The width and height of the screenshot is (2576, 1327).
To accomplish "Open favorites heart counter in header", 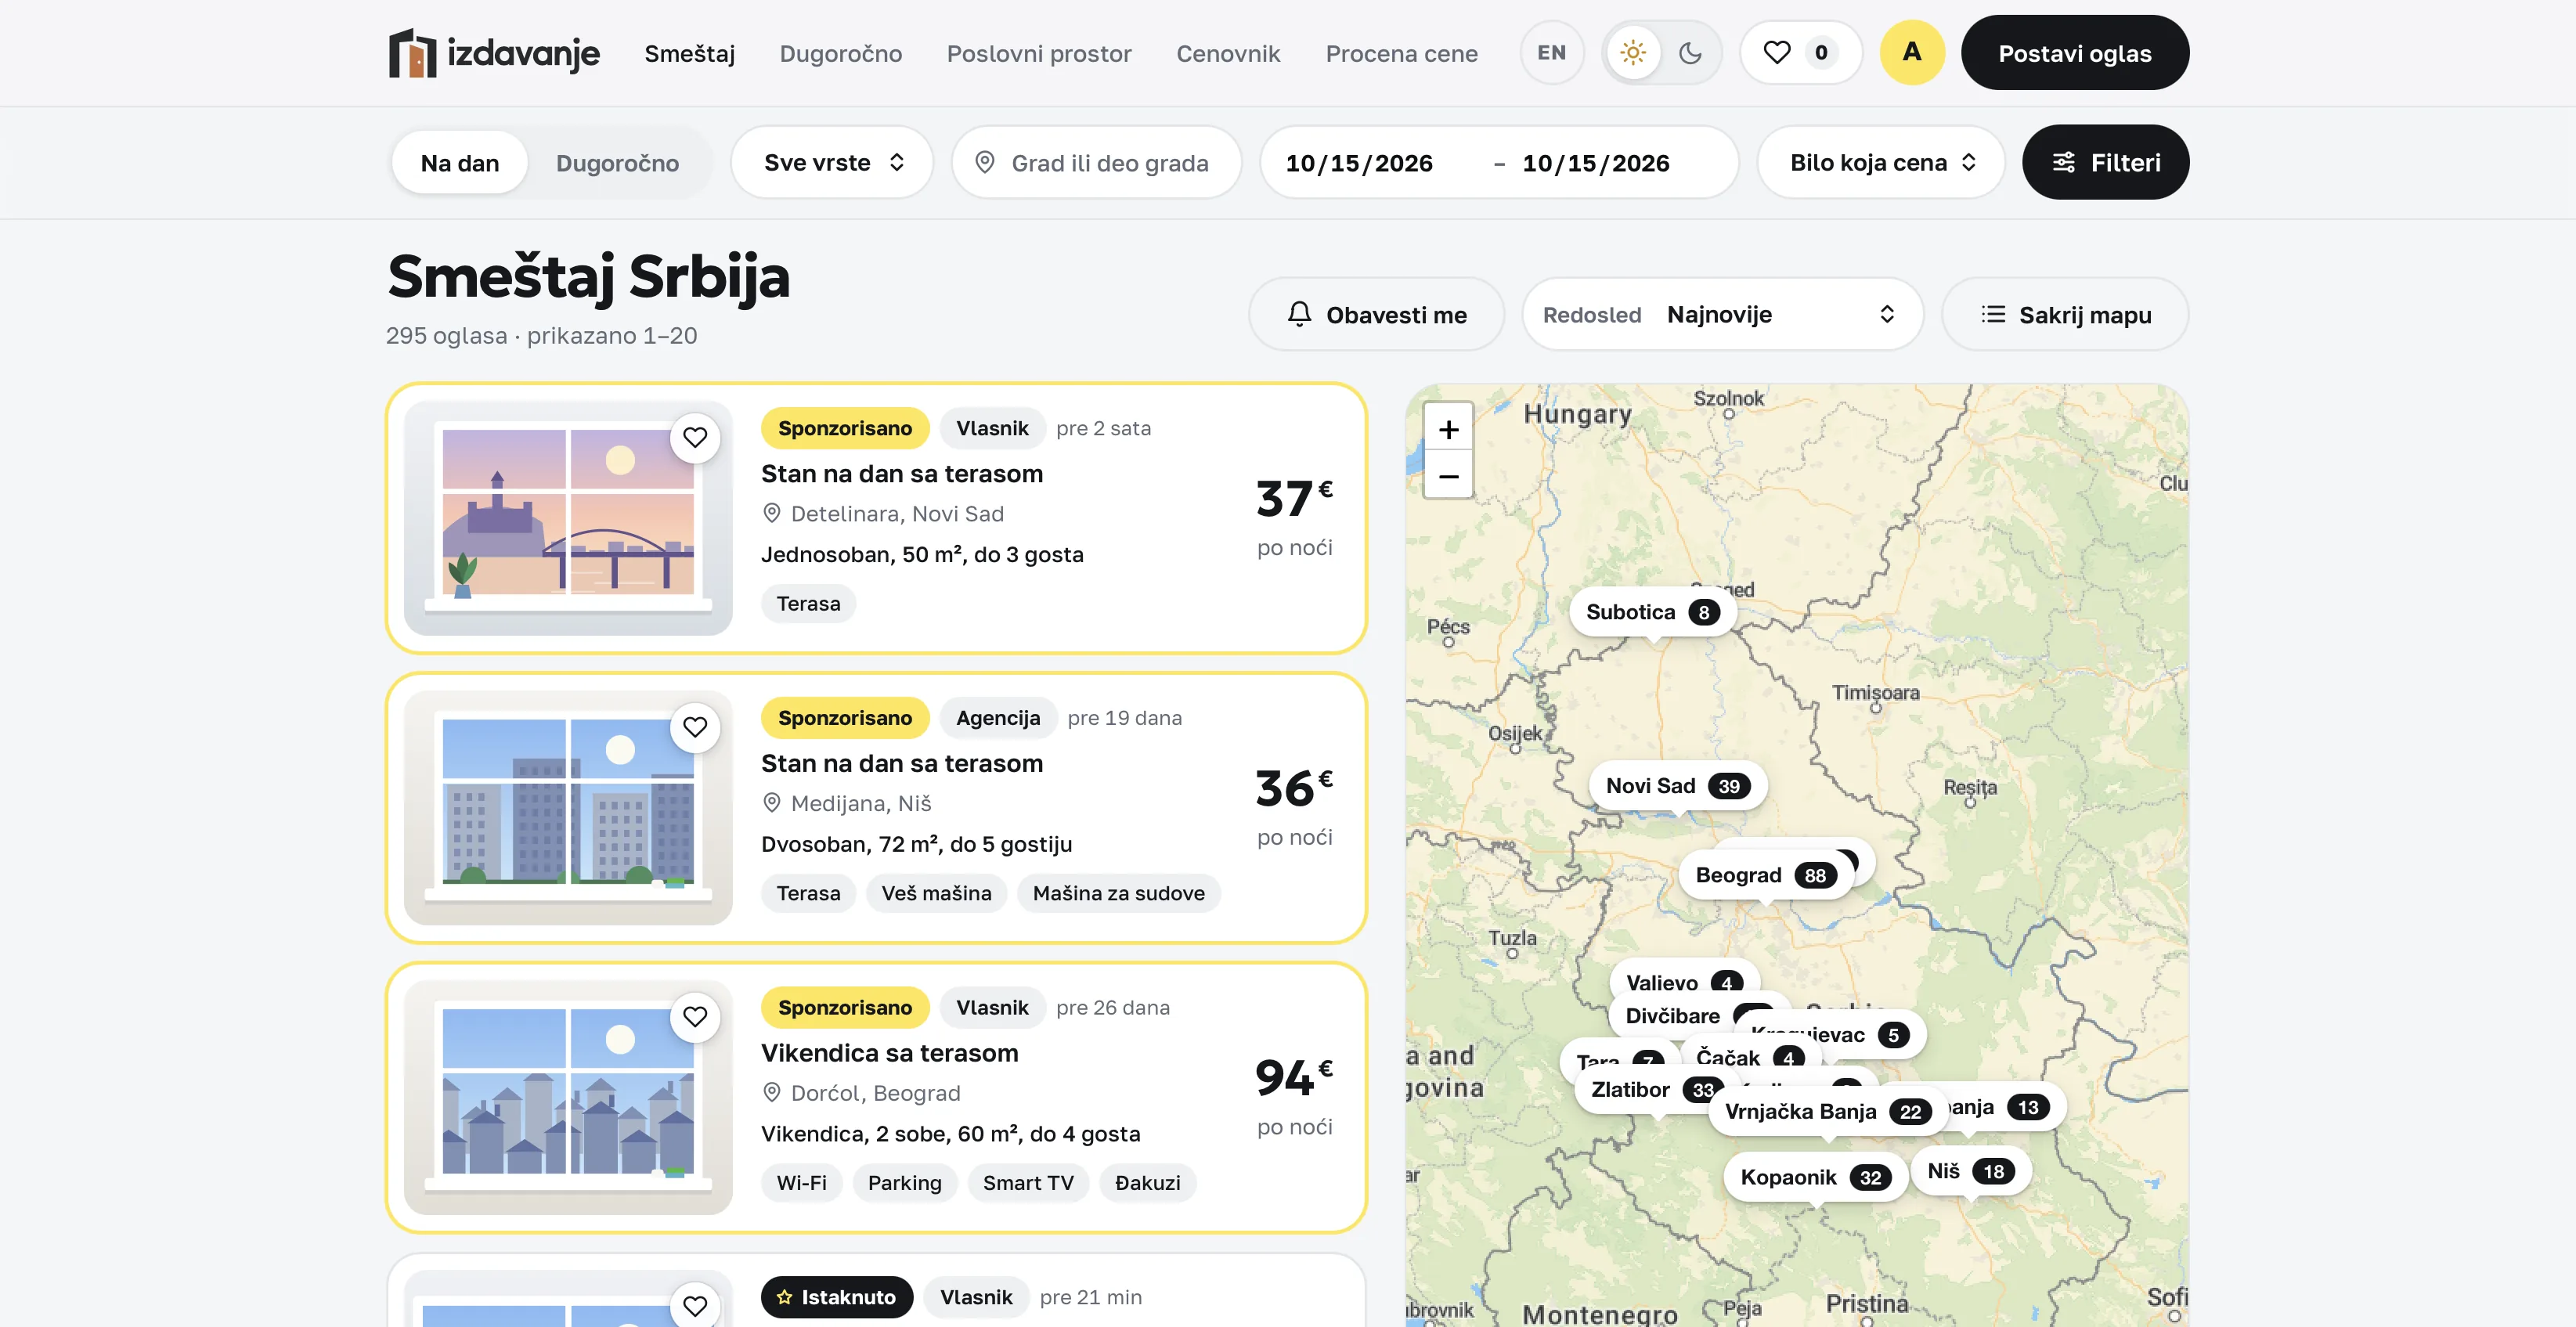I will pos(1801,53).
